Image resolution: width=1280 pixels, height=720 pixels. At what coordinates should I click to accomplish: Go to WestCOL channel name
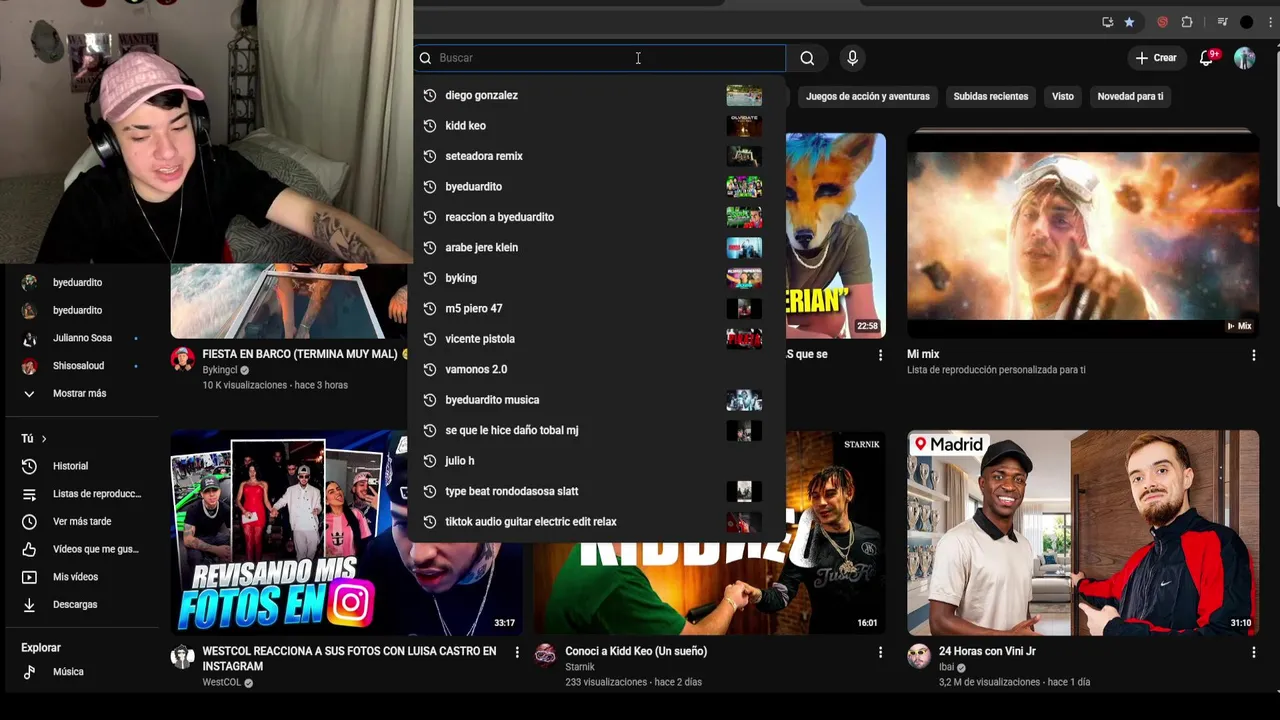click(222, 683)
